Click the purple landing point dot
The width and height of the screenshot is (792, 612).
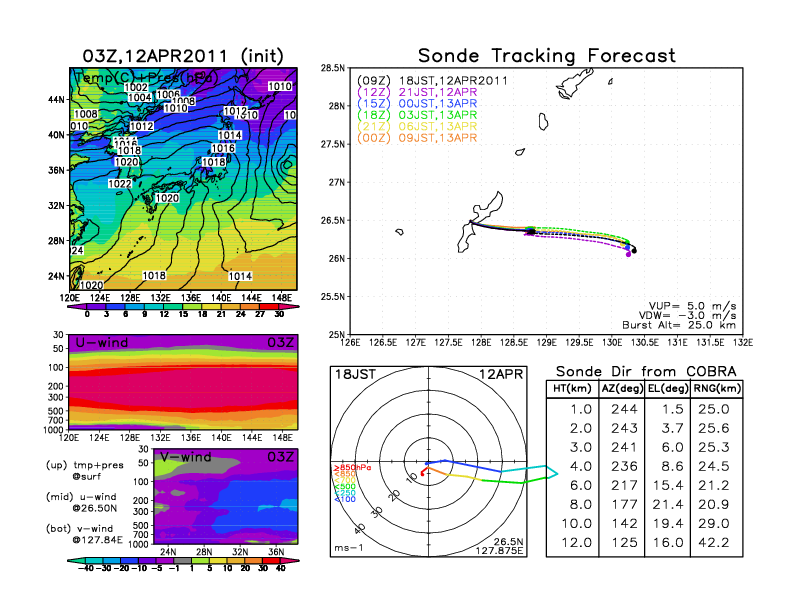pos(628,254)
